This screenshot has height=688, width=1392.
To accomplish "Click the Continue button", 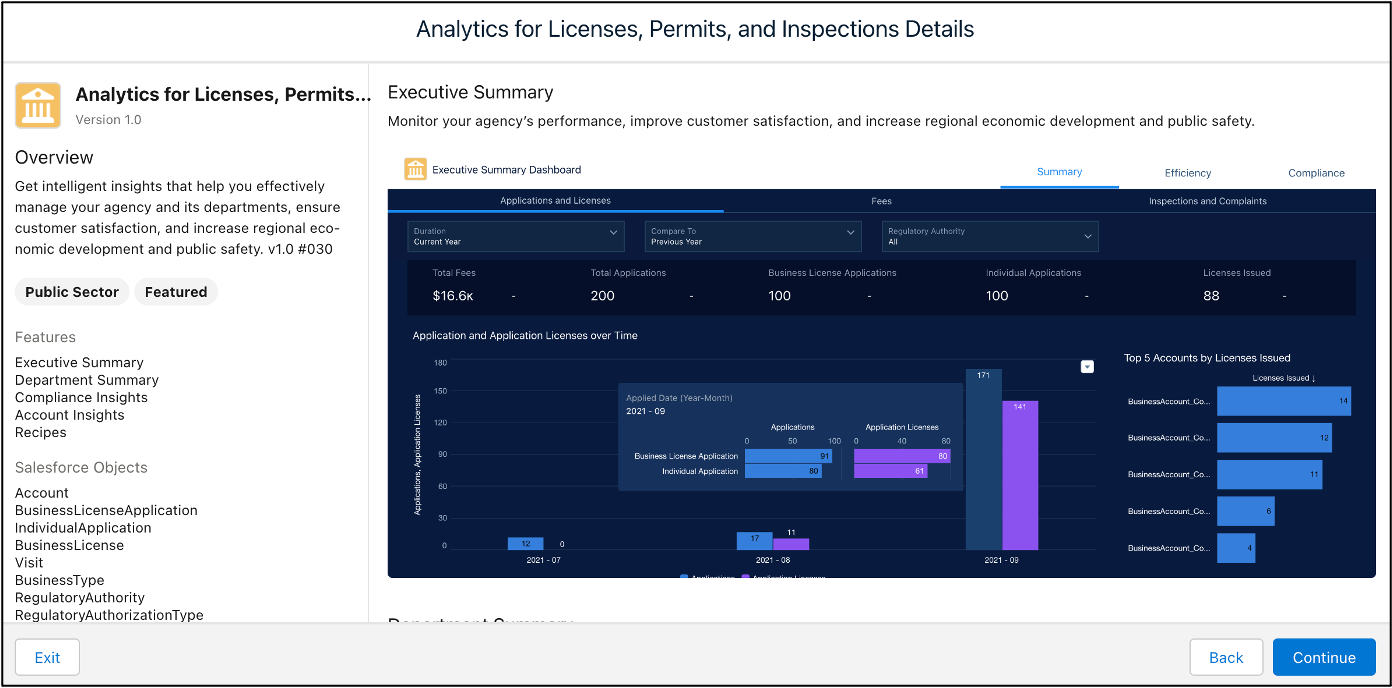I will (1324, 657).
